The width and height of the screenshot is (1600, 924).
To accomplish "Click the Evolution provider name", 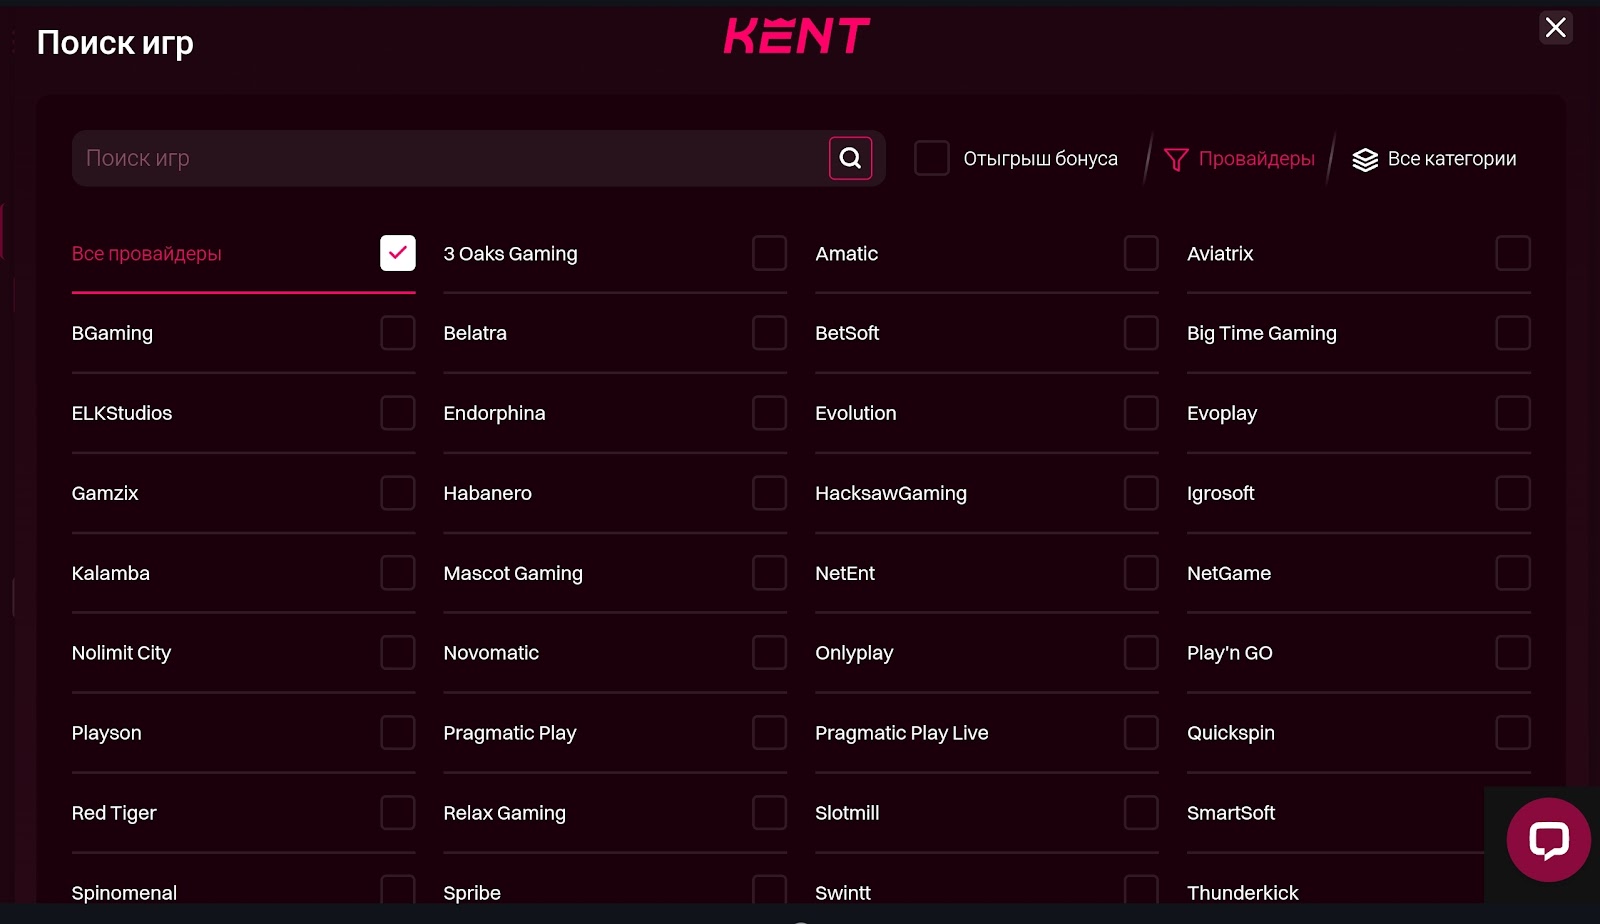I will 856,413.
